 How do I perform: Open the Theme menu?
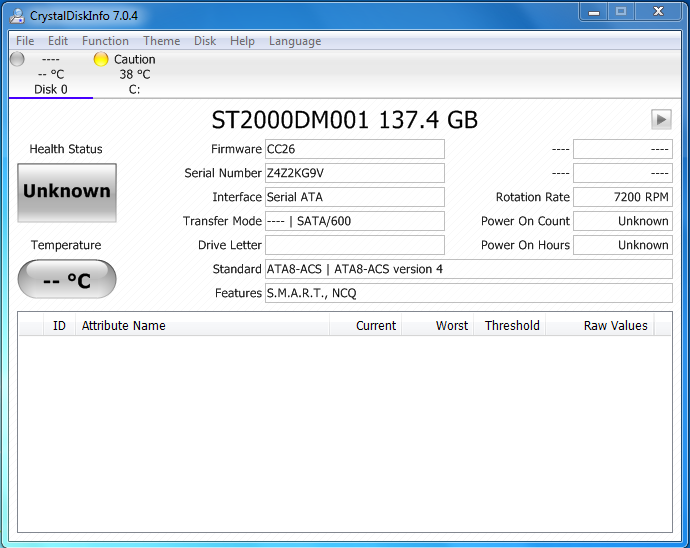pos(161,41)
